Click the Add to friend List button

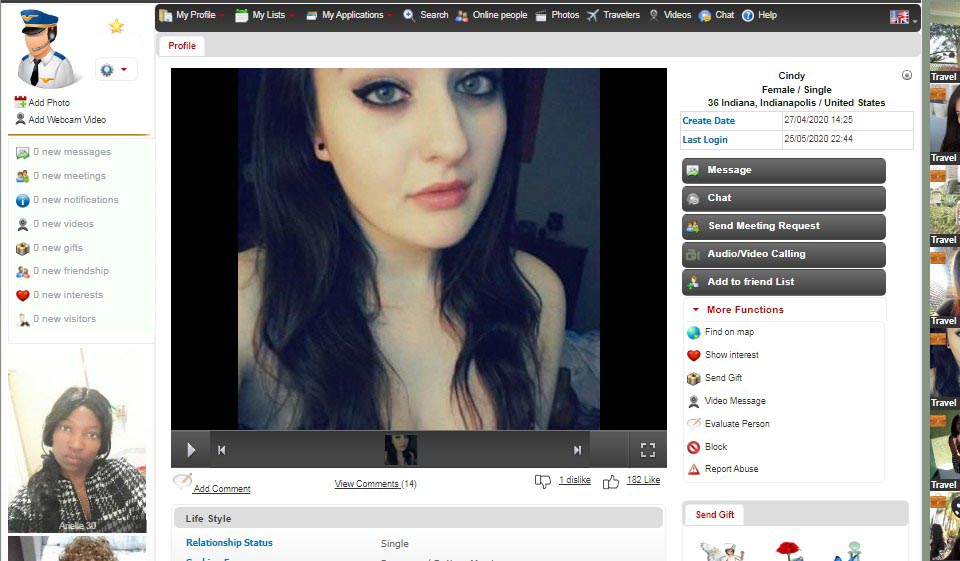(783, 282)
